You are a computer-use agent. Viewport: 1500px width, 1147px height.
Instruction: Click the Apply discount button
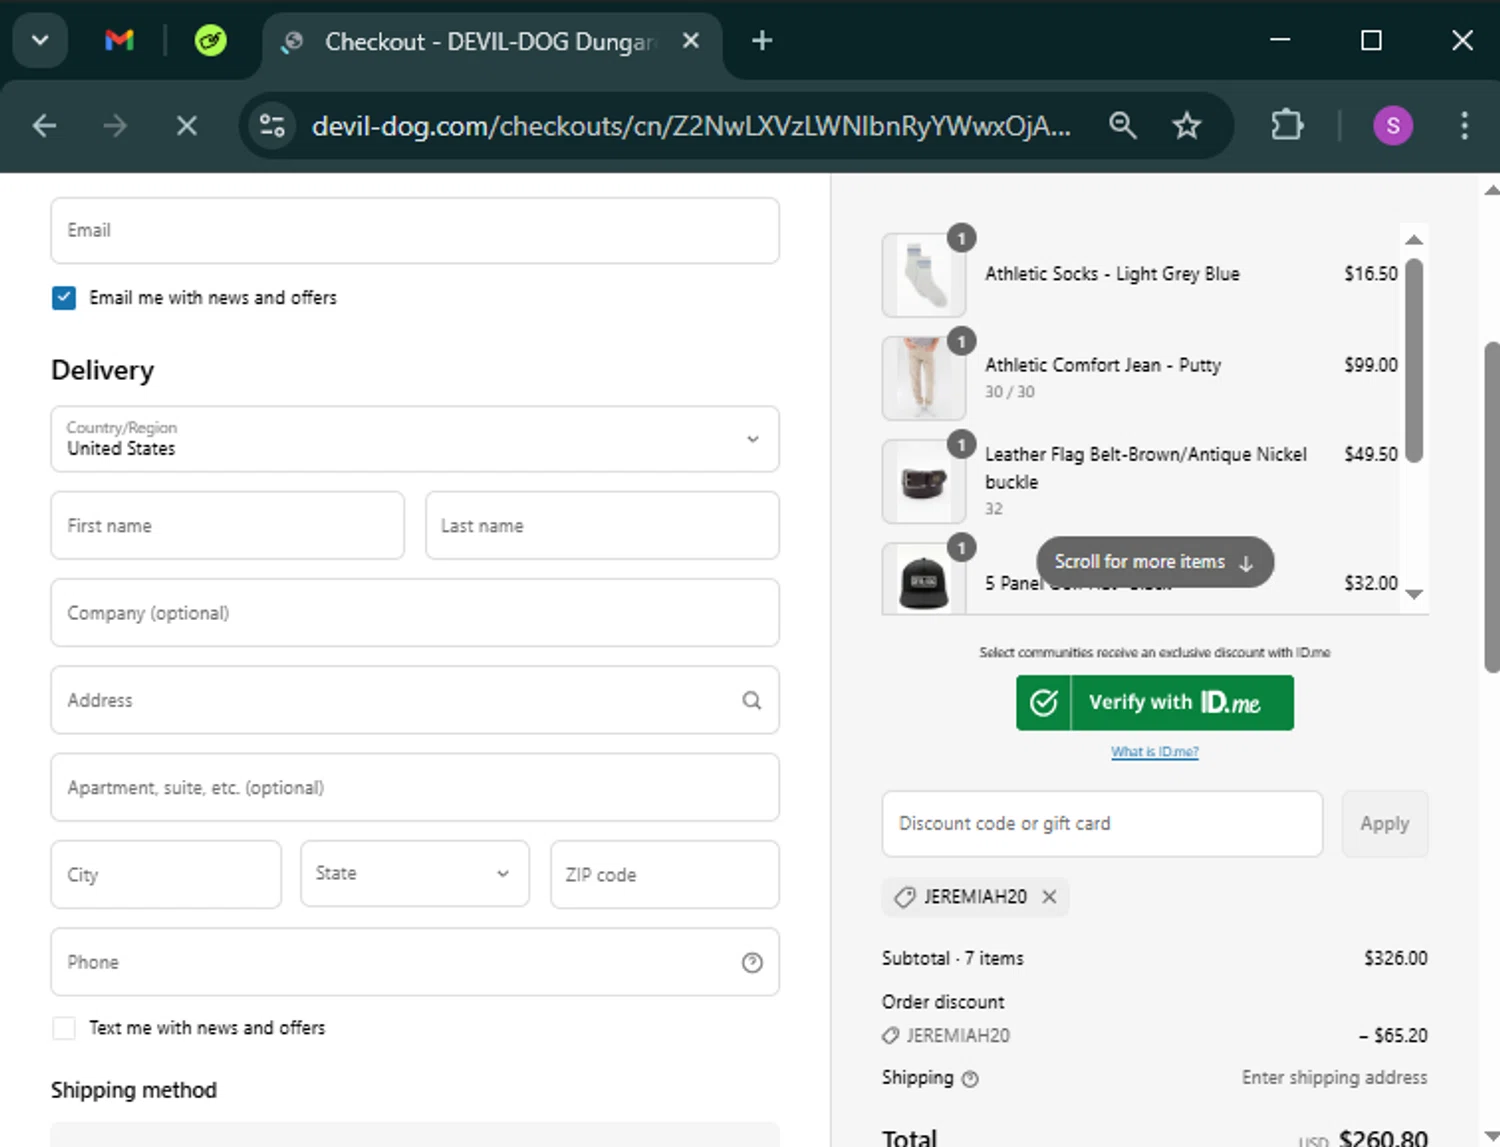1385,824
